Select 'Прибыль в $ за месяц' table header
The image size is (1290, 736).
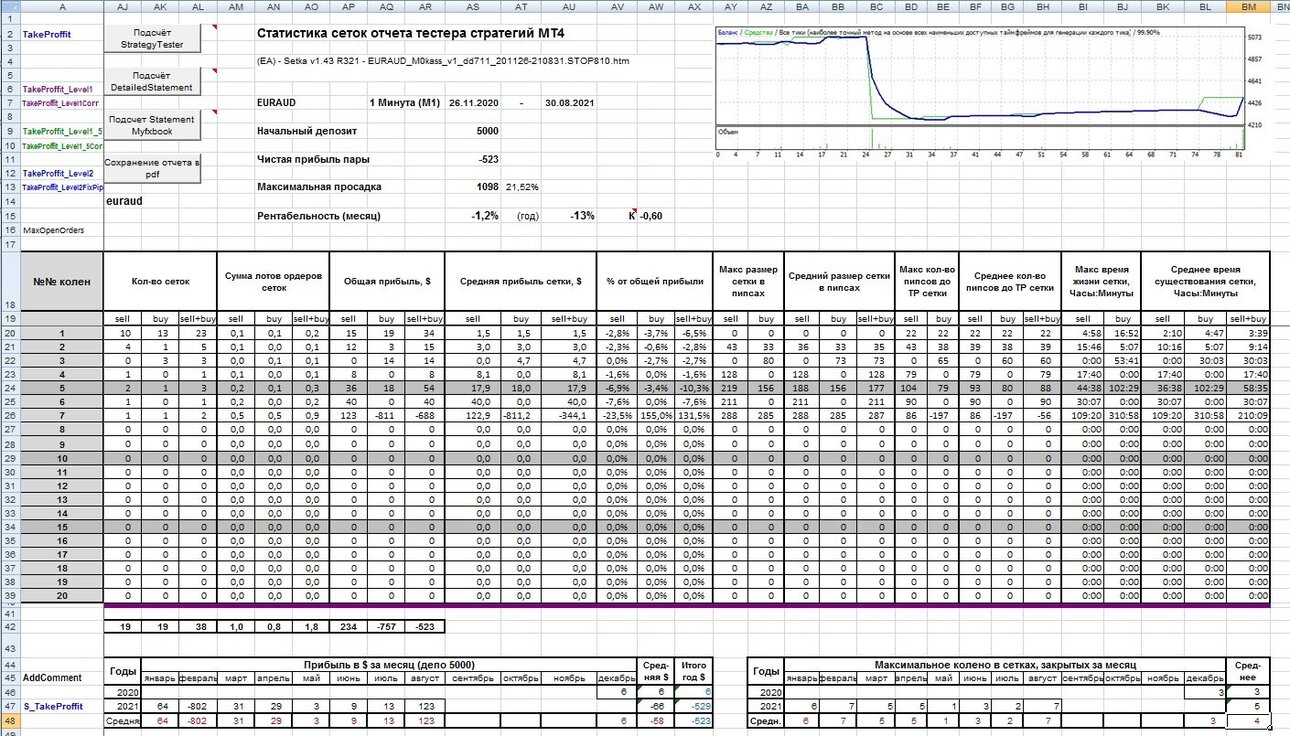point(387,663)
